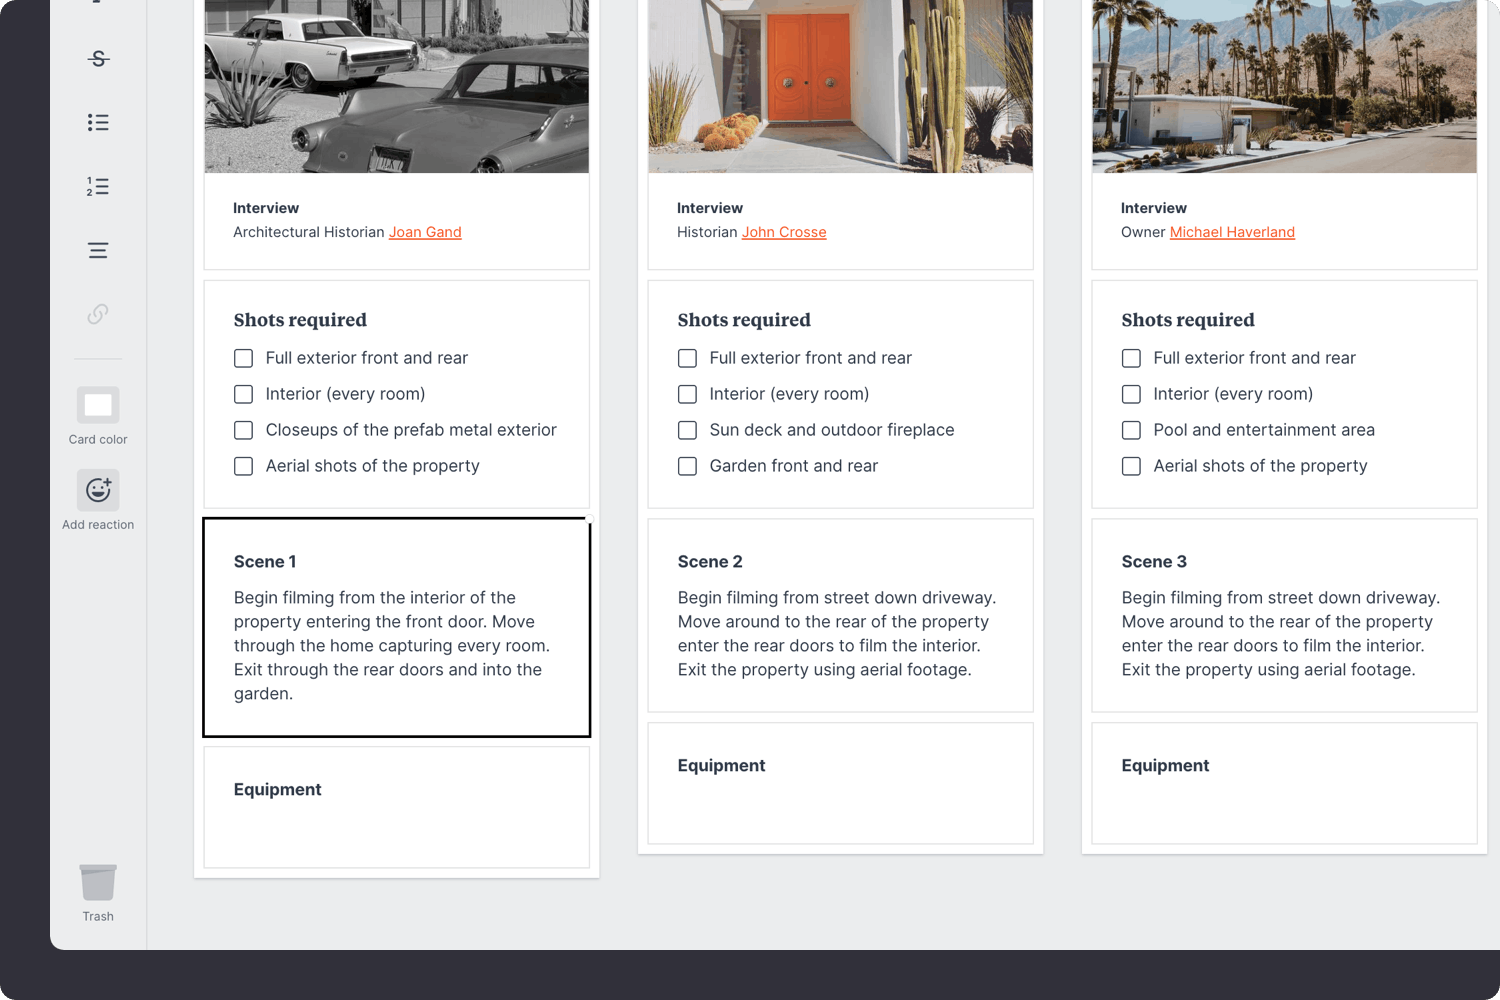Viewport: 1500px width, 1000px height.
Task: Open the John Crosse link
Action: [x=784, y=232]
